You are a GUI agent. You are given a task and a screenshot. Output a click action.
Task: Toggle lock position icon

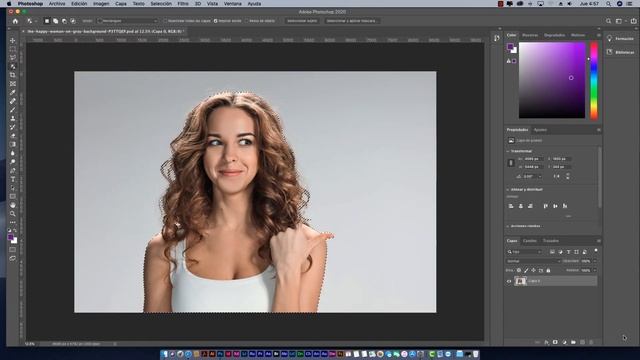(533, 270)
